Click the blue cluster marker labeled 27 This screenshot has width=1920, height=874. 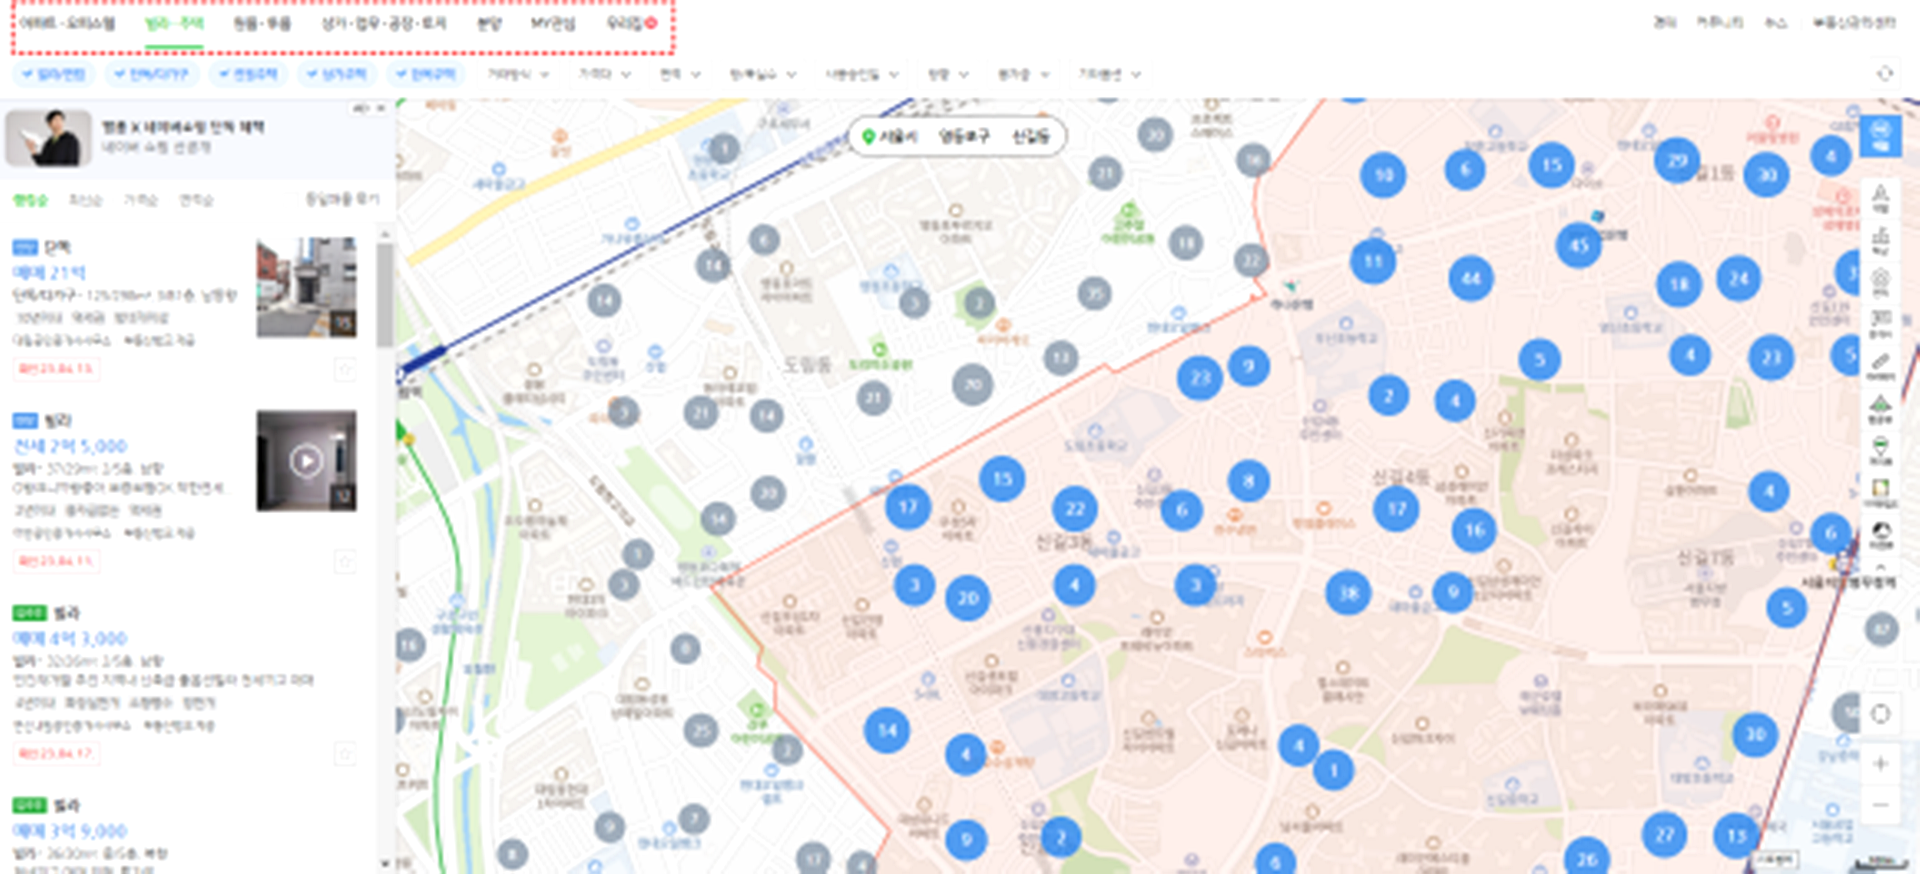click(1665, 834)
